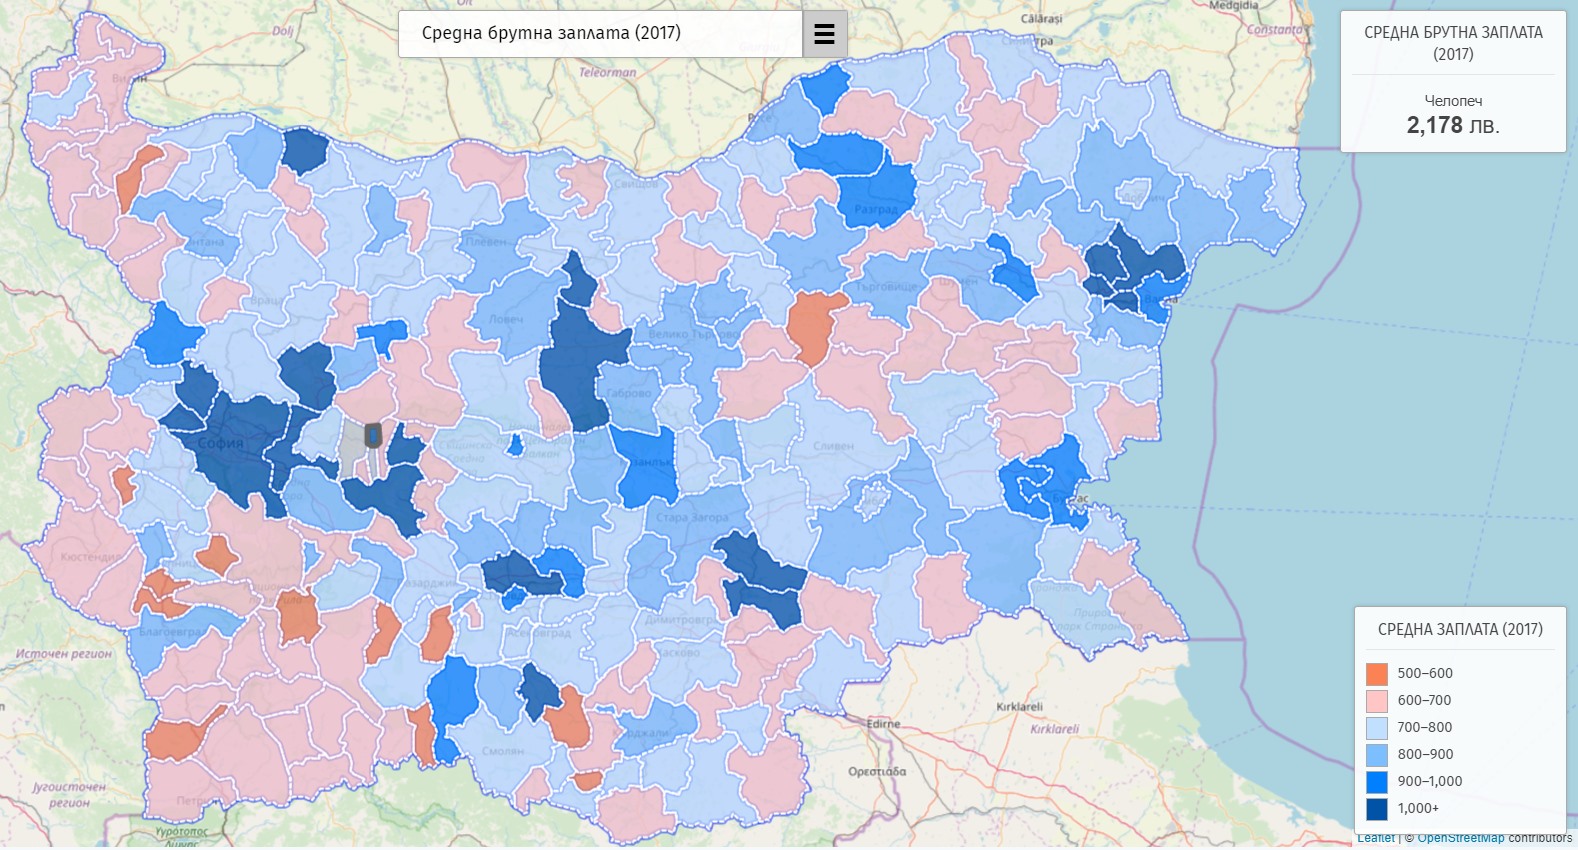Click the 900–1,000 bright blue legend swatch

pyautogui.click(x=1377, y=782)
